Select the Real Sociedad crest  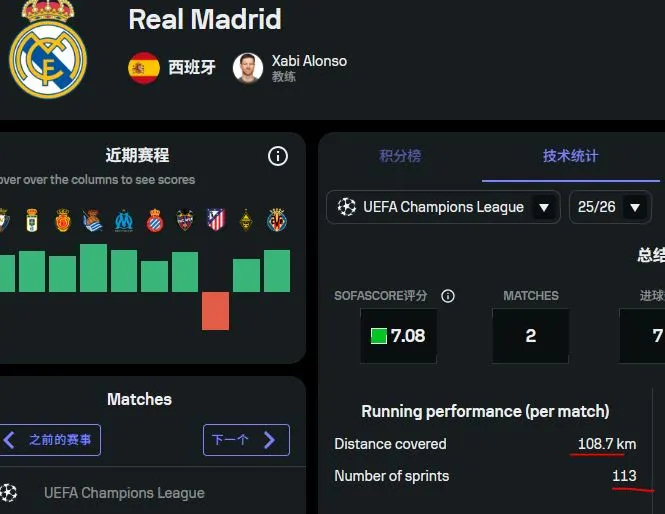point(93,220)
